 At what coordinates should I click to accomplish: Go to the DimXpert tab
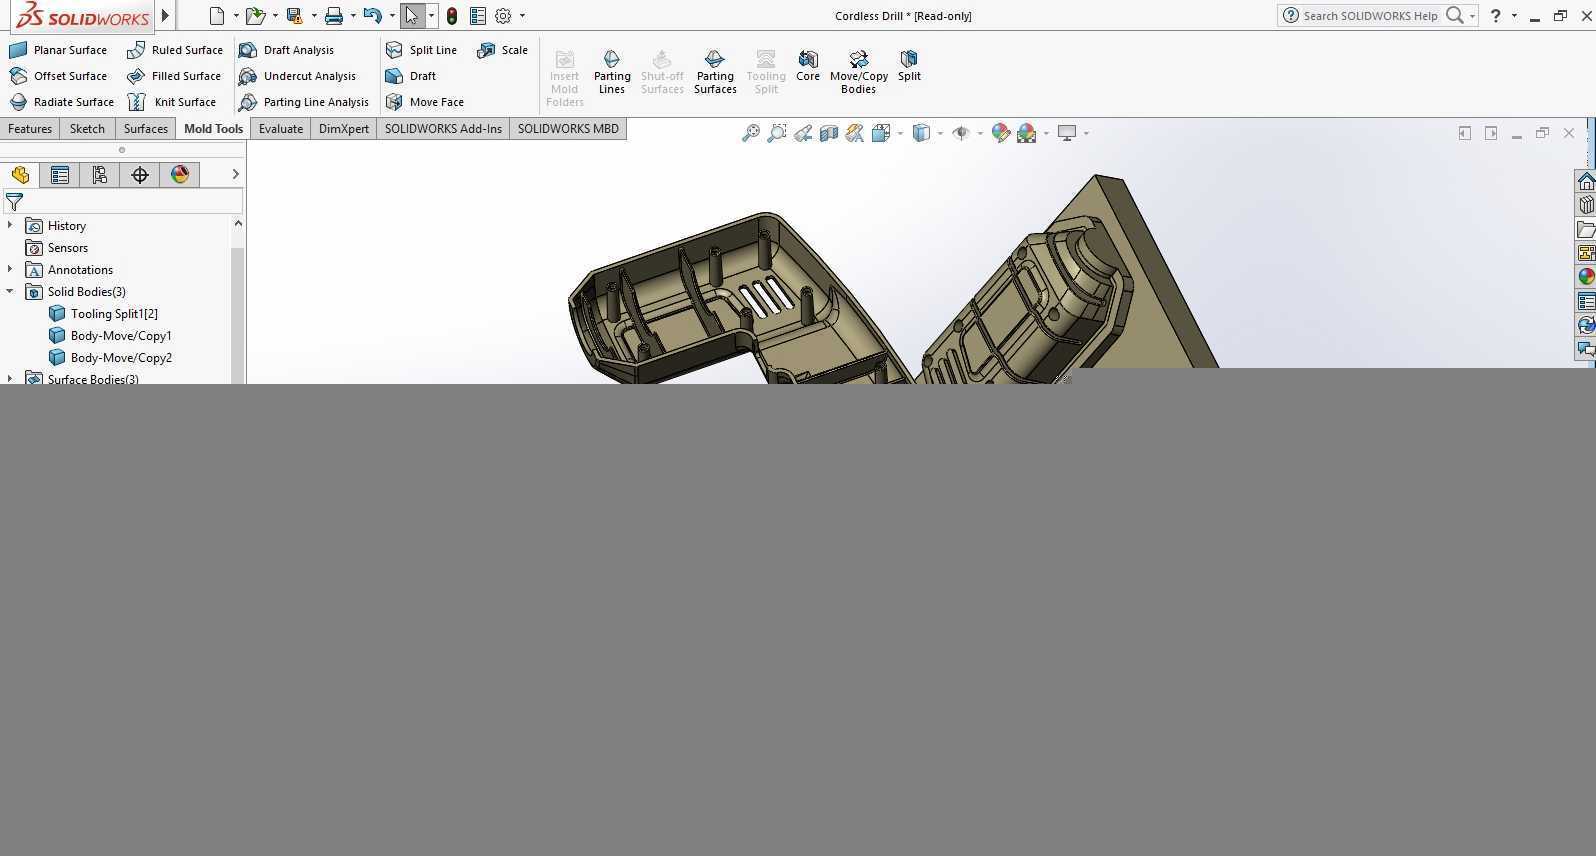344,129
